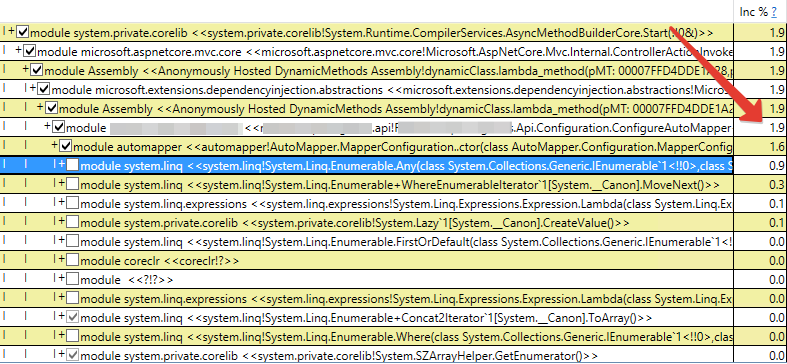Screen dimensions: 787x364
Task: Select the Concat2Iterator ToArray row text
Action: point(366,318)
